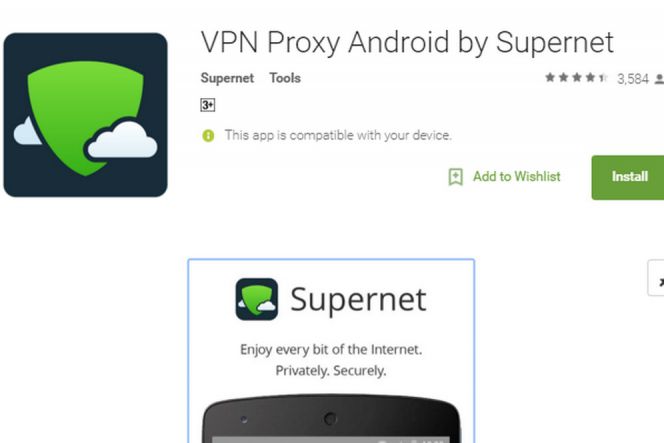The image size is (664, 443).
Task: Click the 'Enjoy every bit of the Internet' tagline
Action: pos(331,350)
